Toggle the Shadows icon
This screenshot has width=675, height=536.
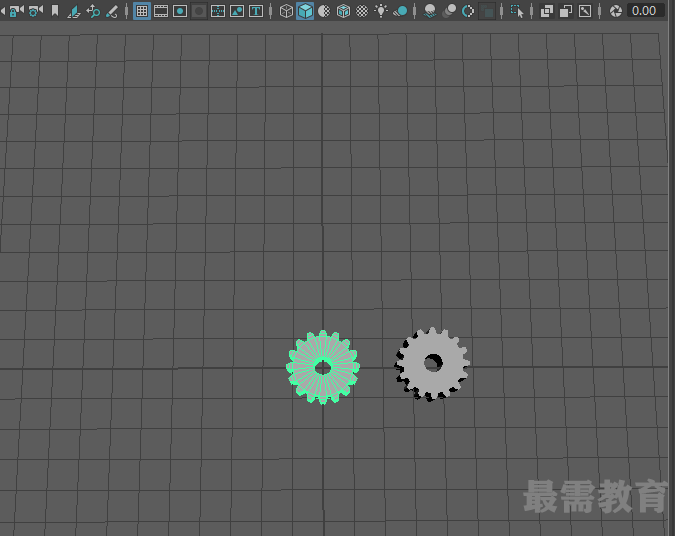[400, 11]
